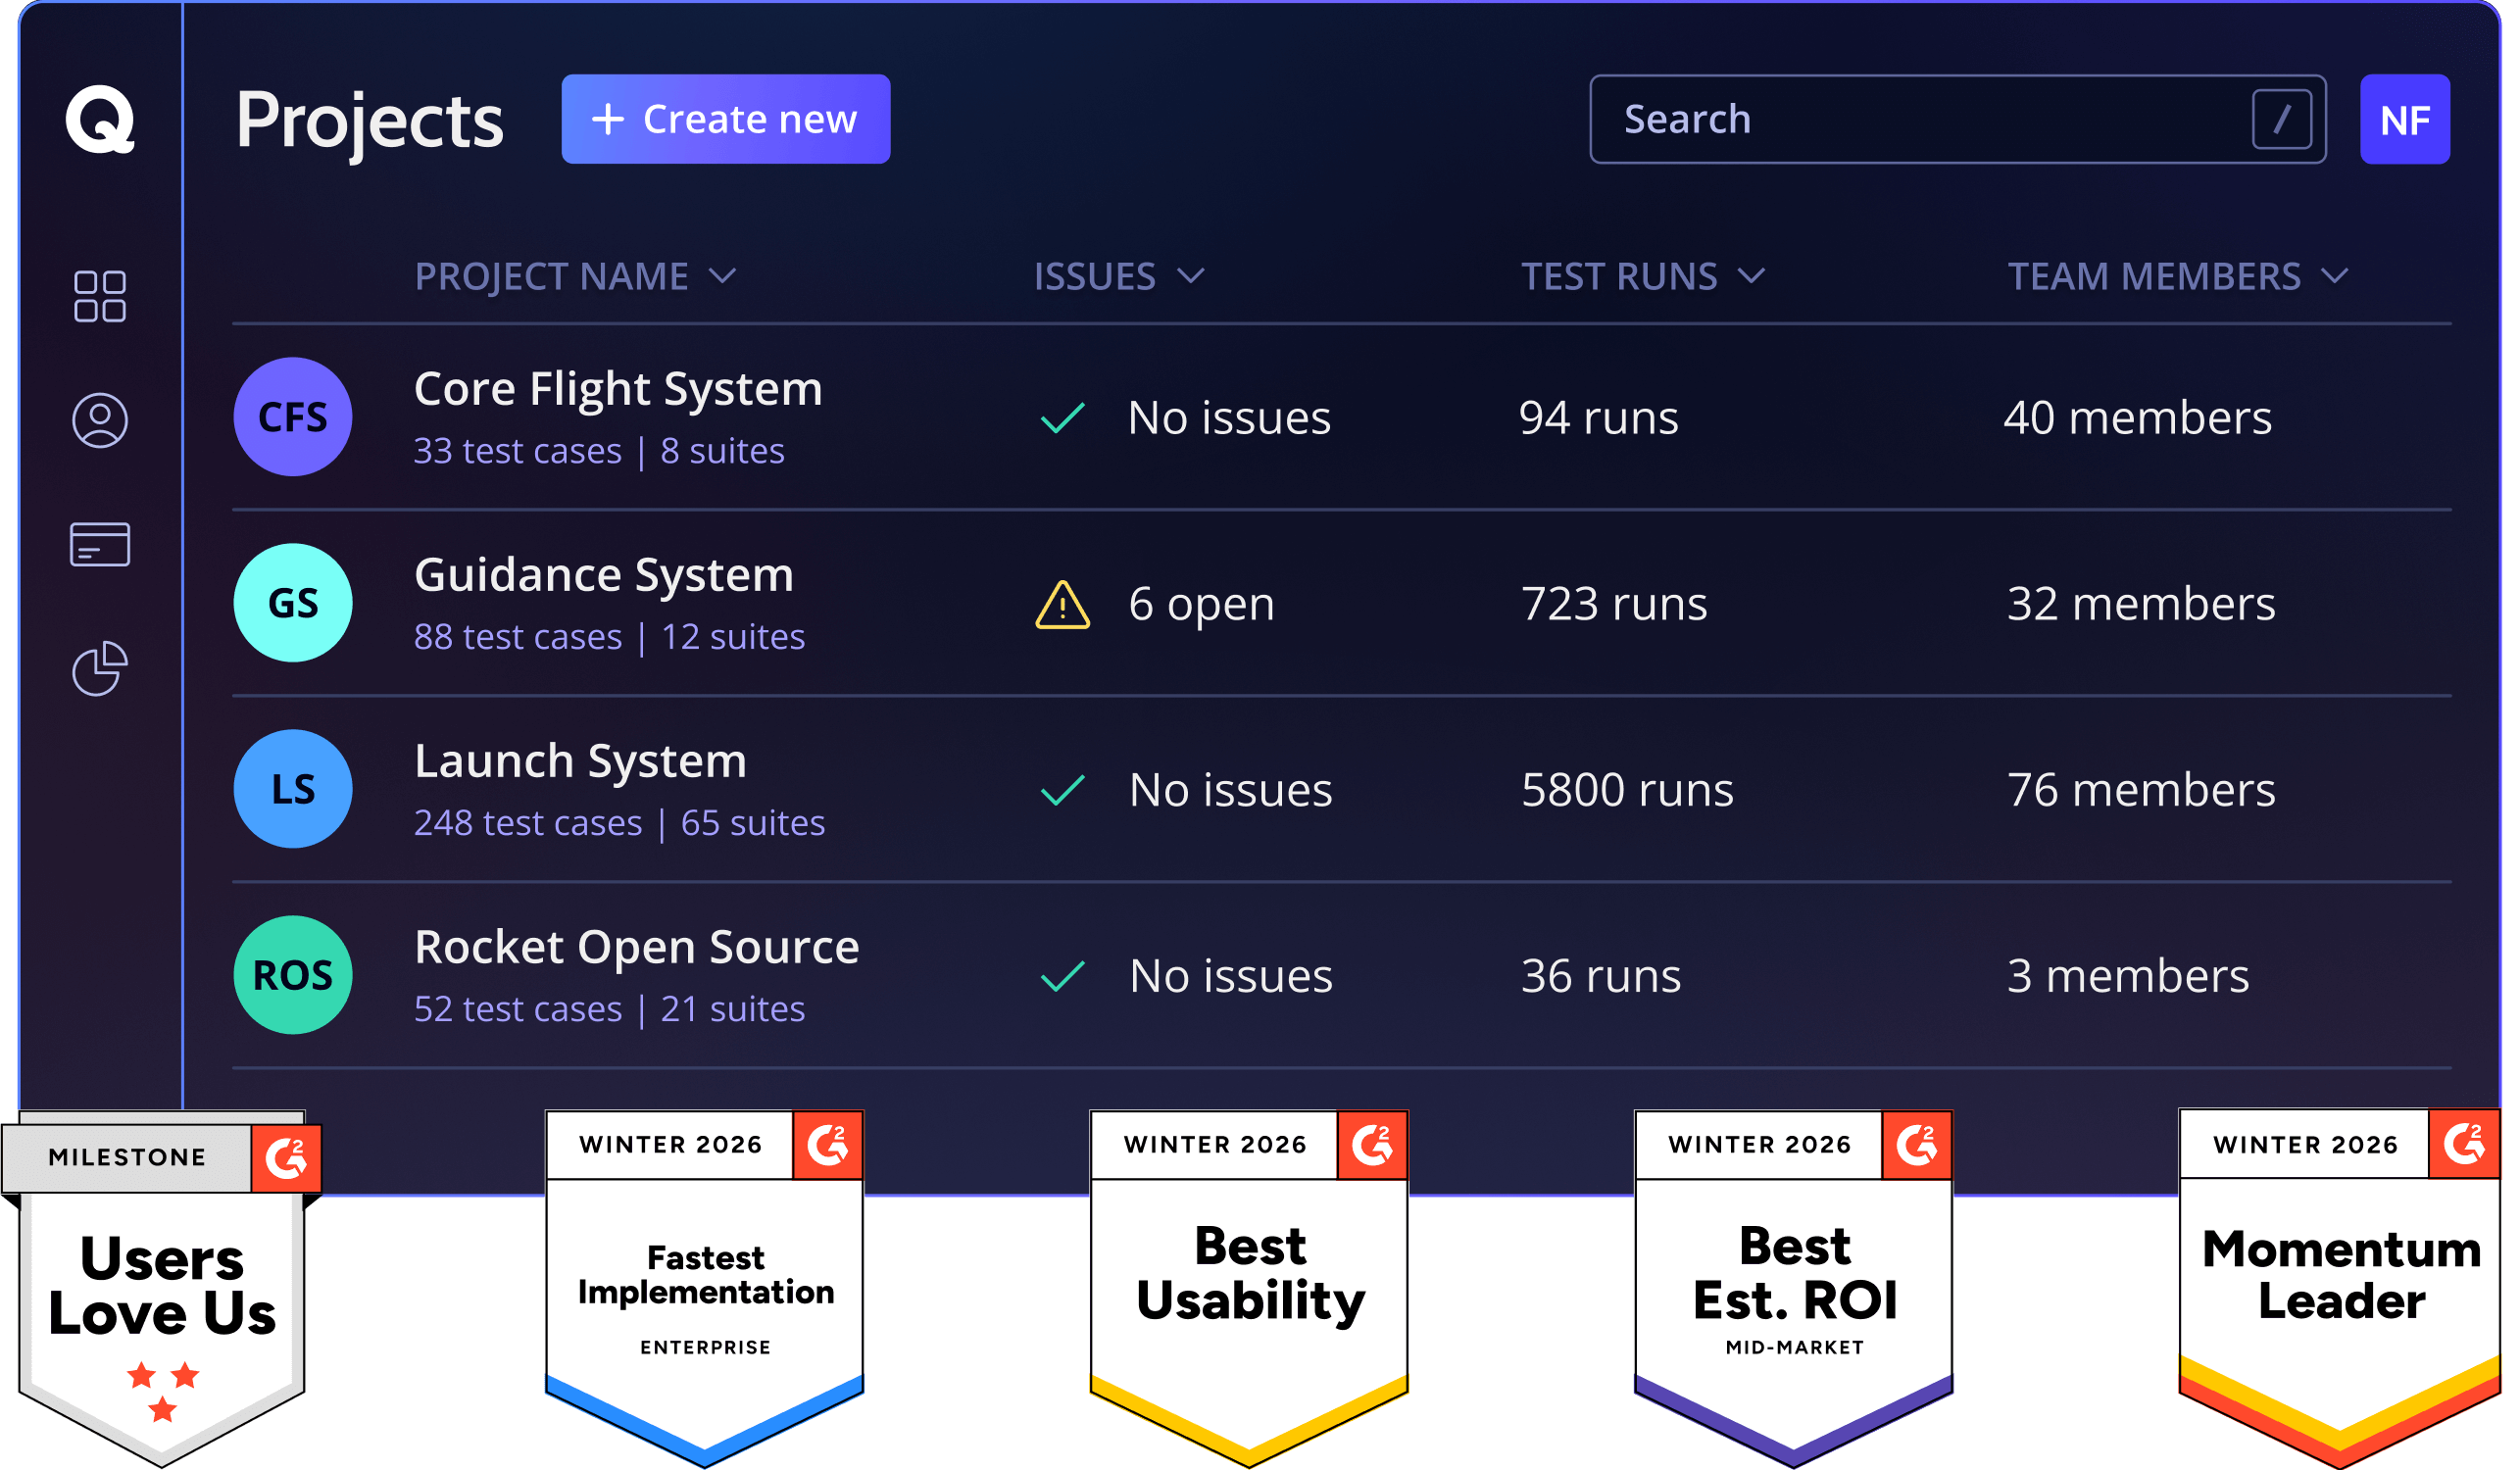
Task: Open the NF user account button
Action: [x=2404, y=119]
